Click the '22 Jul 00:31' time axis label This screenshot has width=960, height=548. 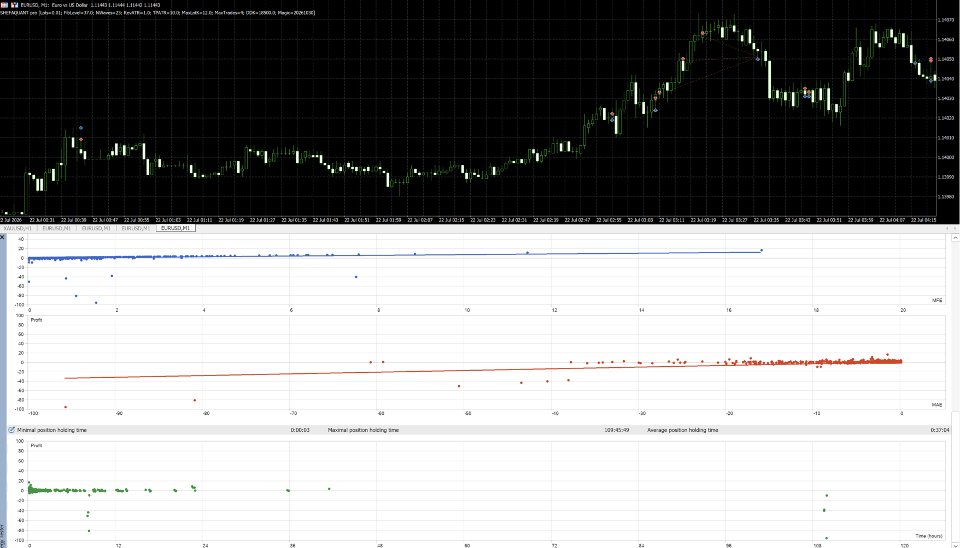[x=43, y=219]
